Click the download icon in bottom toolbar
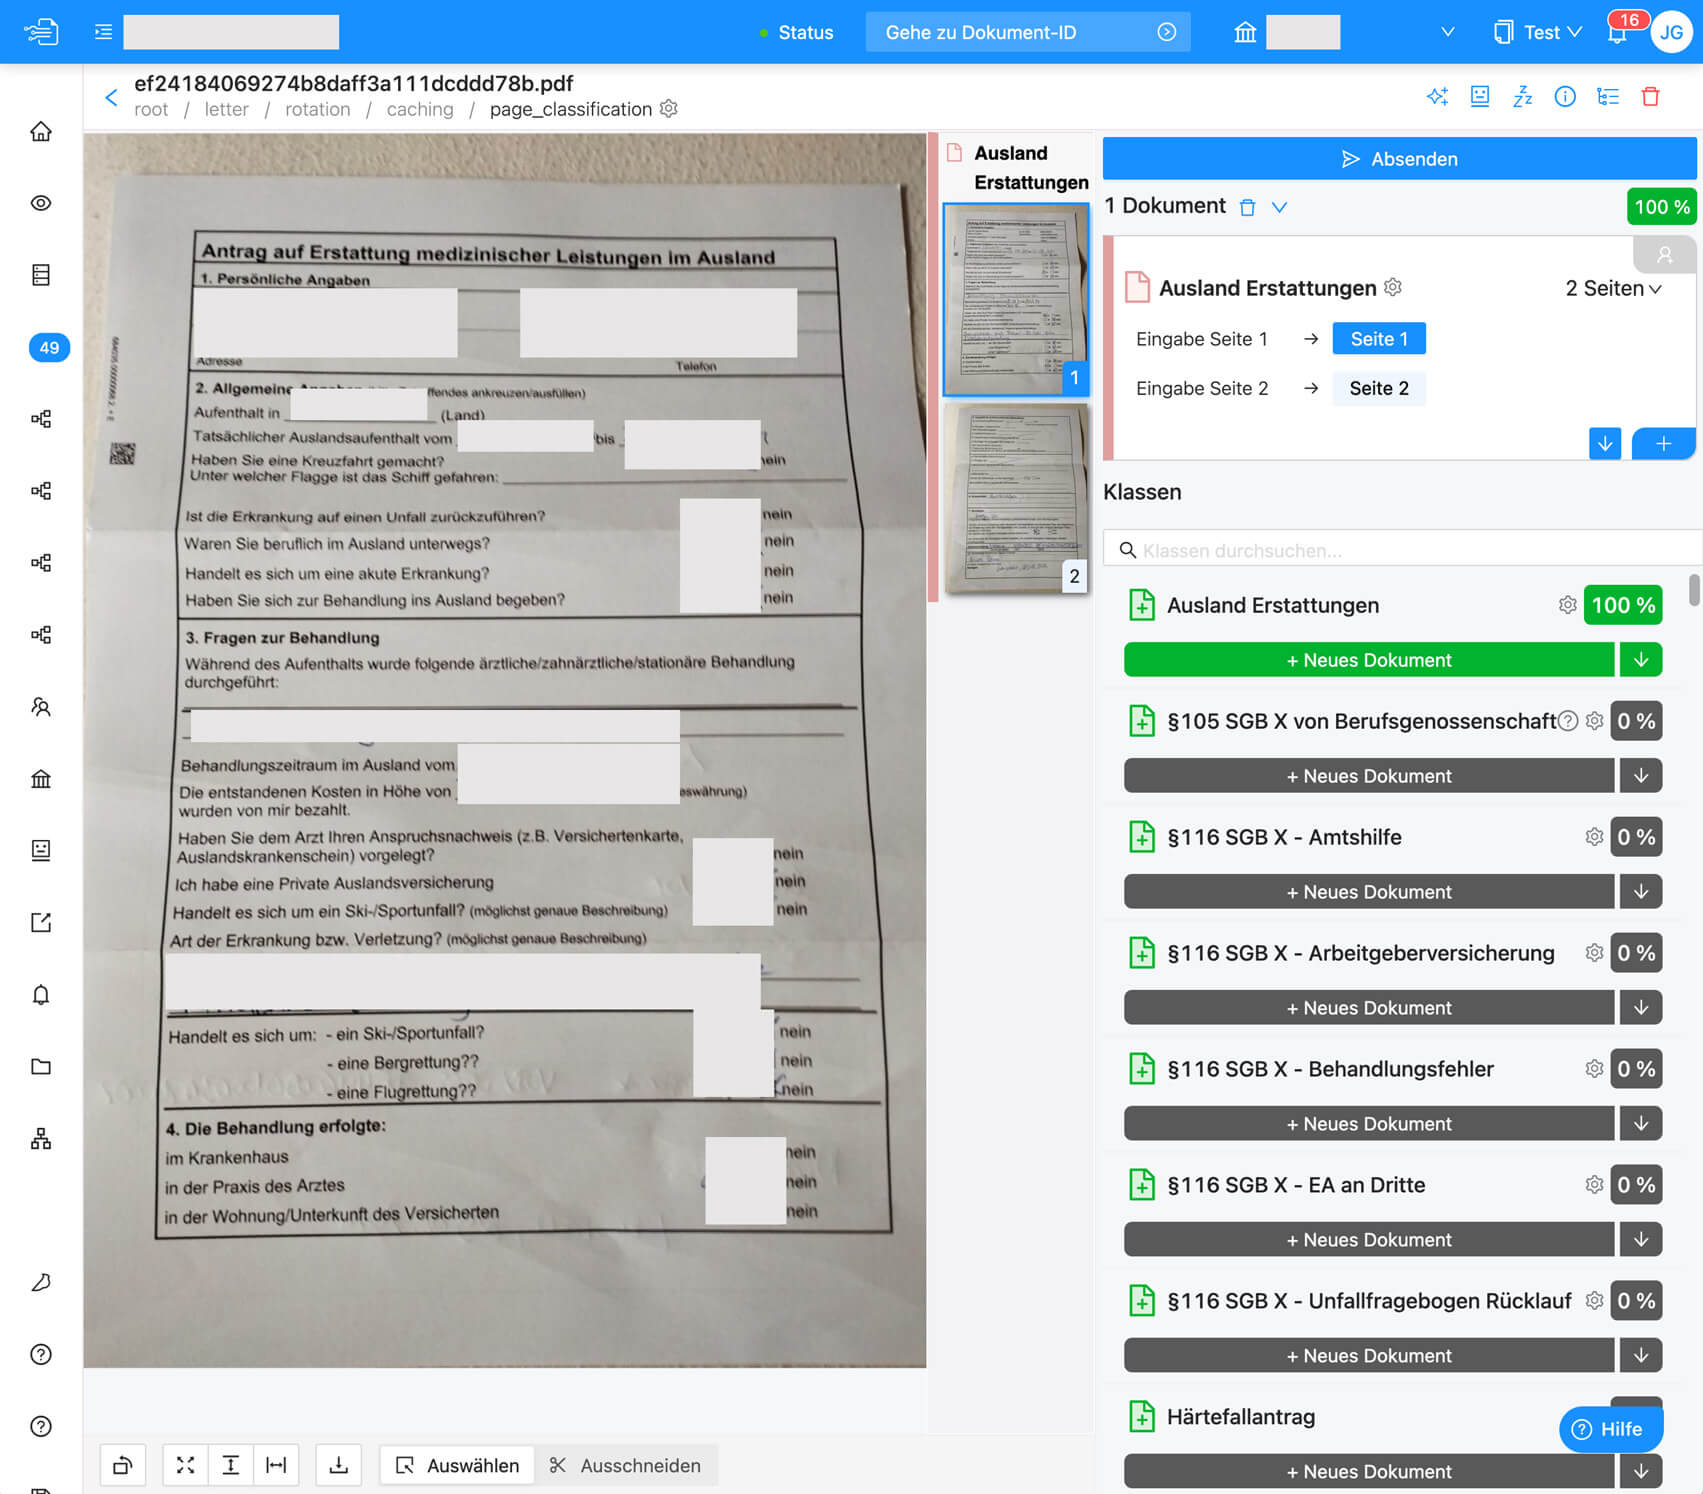The image size is (1703, 1494). [339, 1465]
